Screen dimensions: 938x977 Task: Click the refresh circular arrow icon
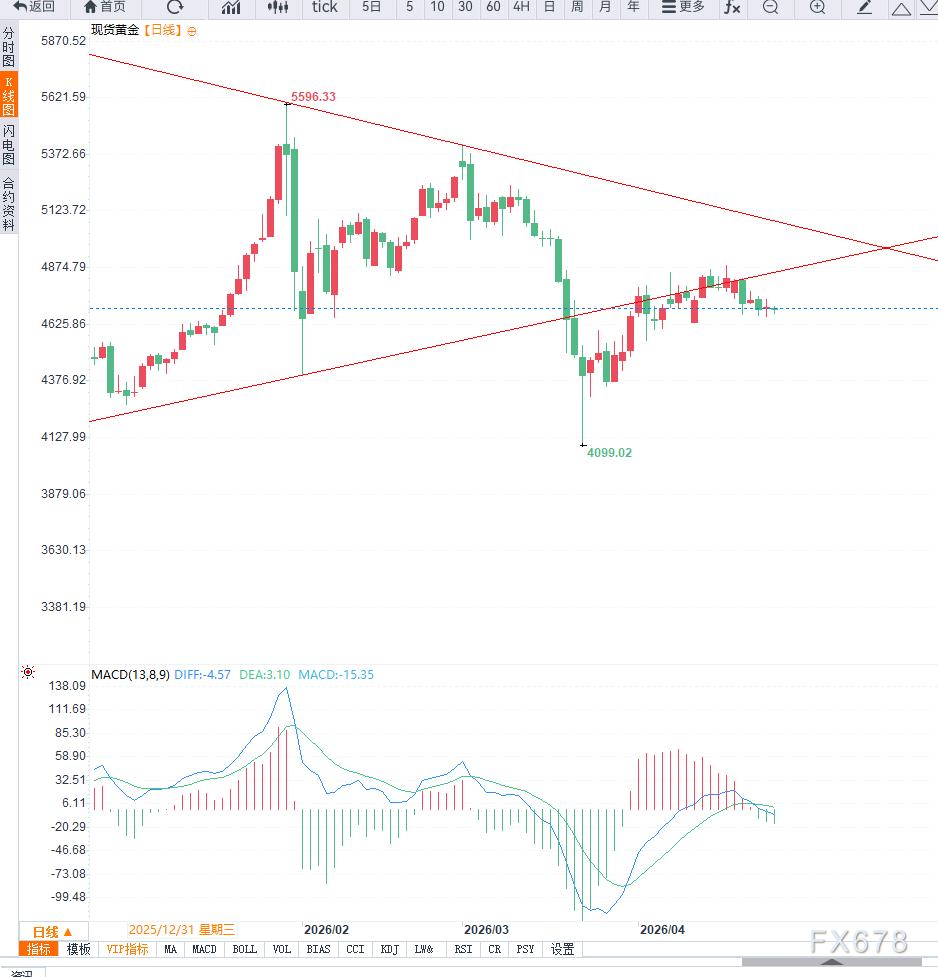175,7
